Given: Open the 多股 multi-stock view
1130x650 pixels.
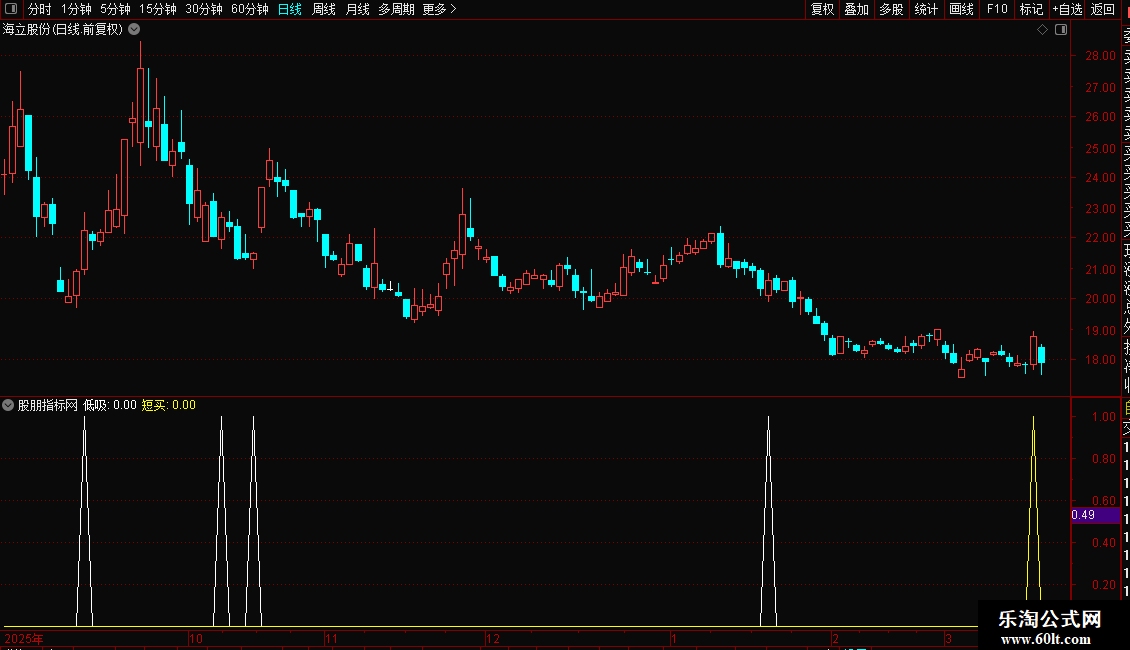Looking at the screenshot, I should [891, 9].
